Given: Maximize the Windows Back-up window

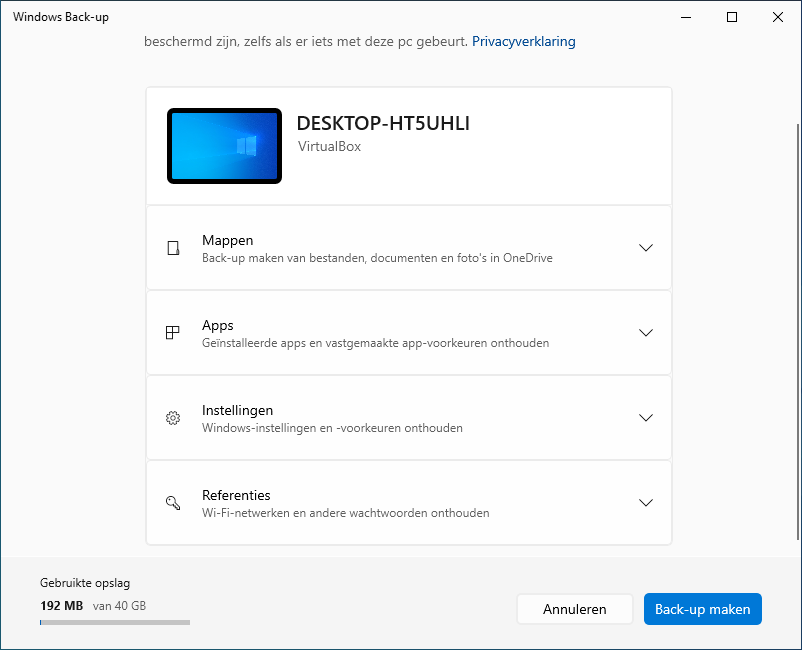Looking at the screenshot, I should 732,17.
